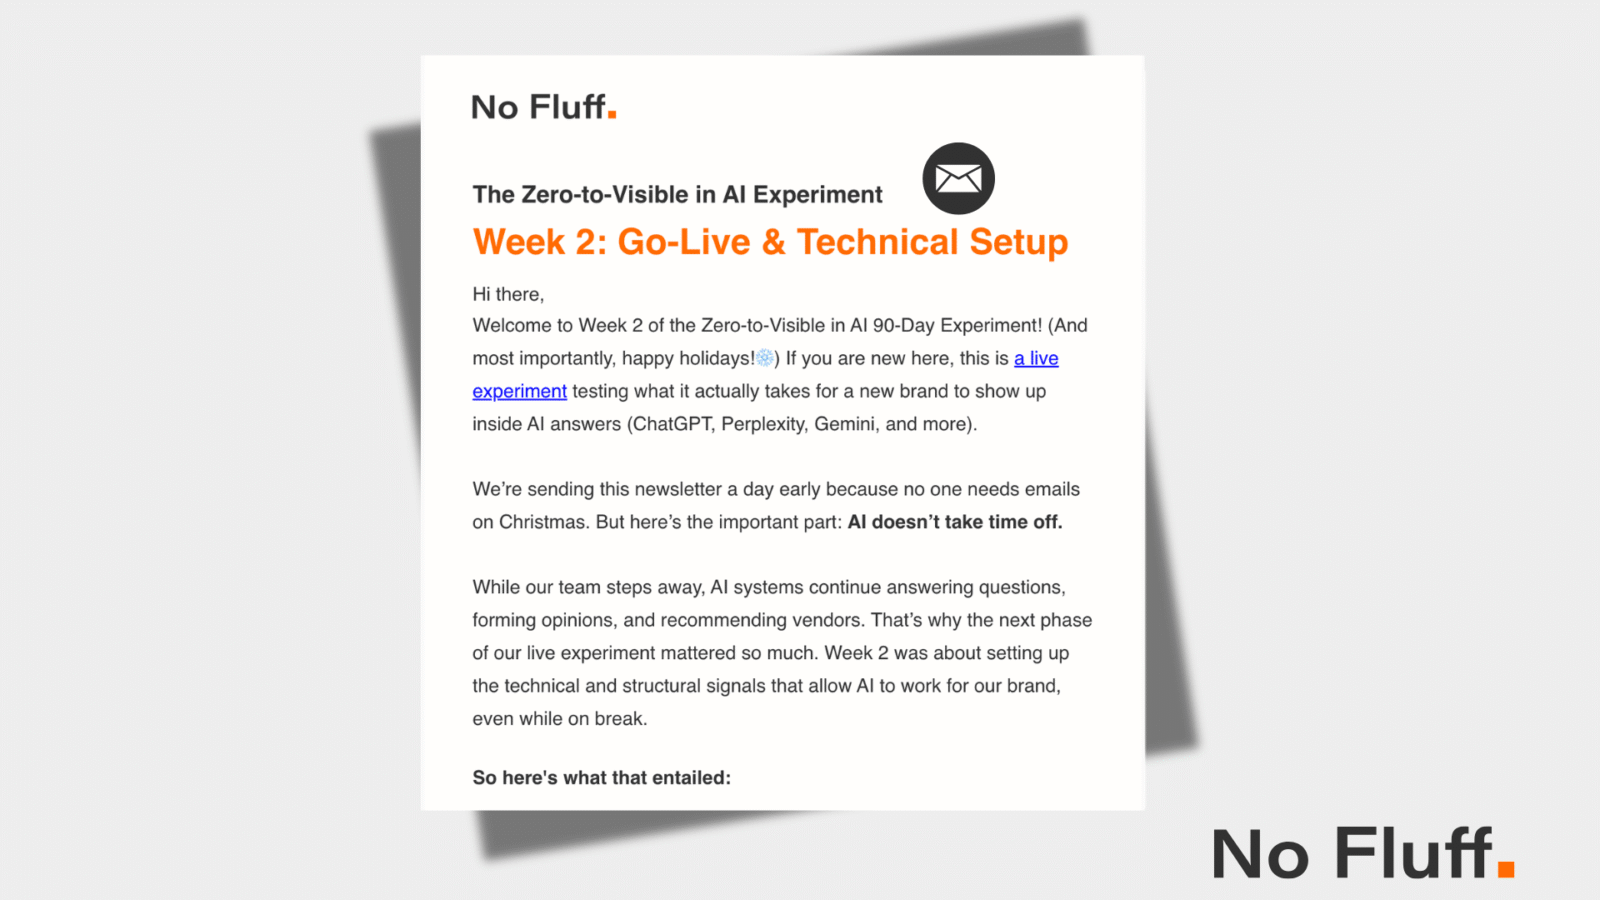
Task: Click the orange square in the large bottom logo
Action: coord(1506,869)
